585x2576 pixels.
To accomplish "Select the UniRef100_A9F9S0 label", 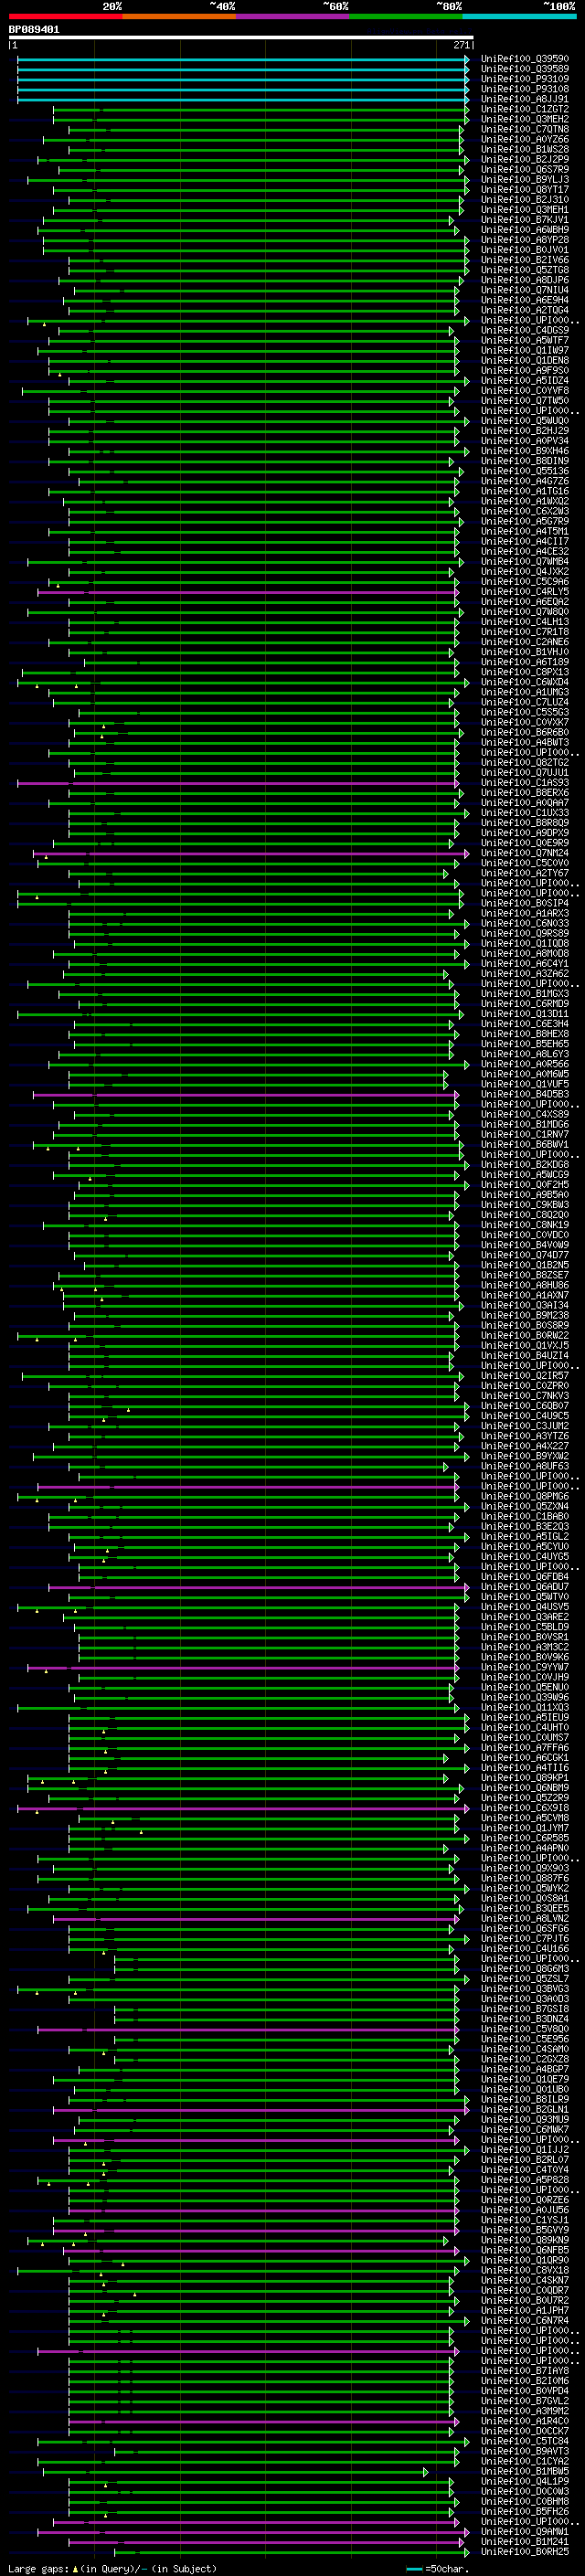I will (x=524, y=370).
